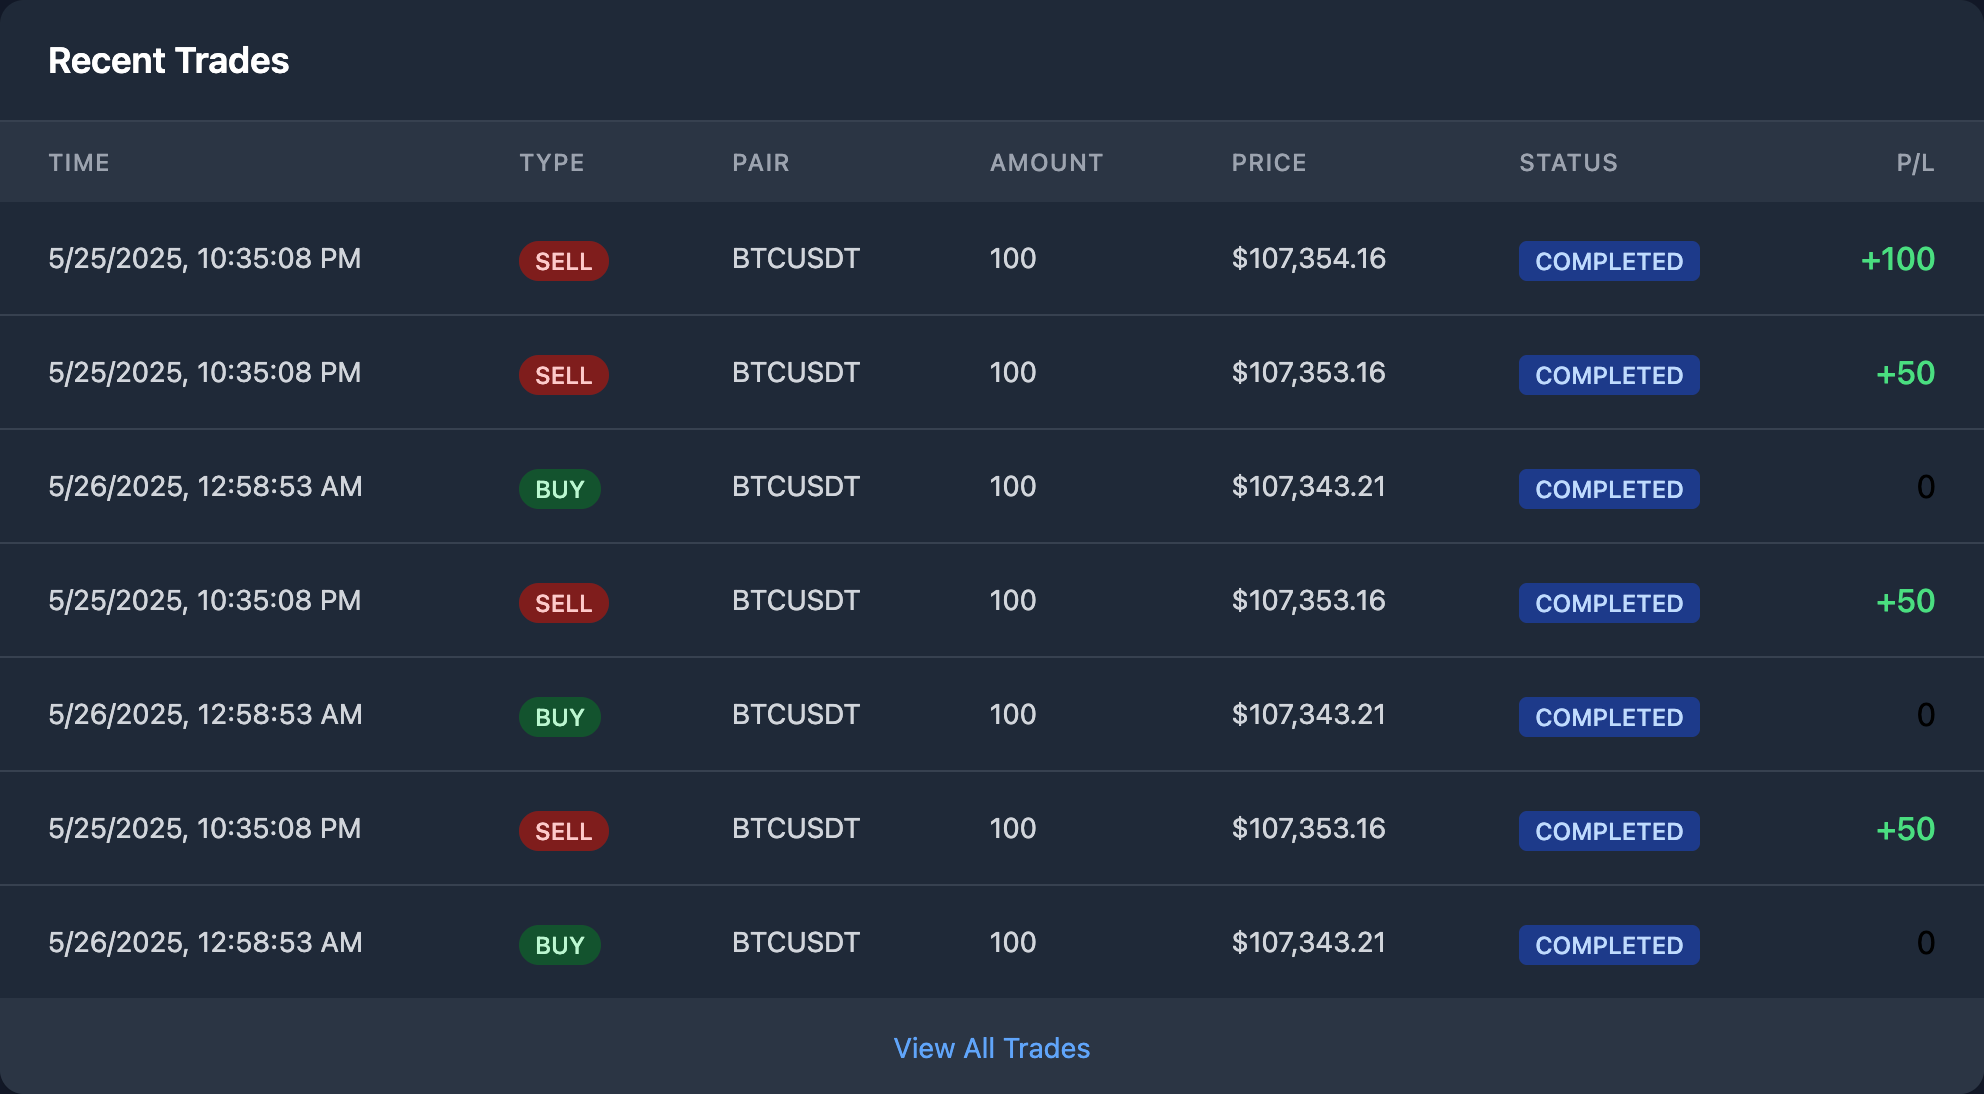Click the TYPE column header

551,163
